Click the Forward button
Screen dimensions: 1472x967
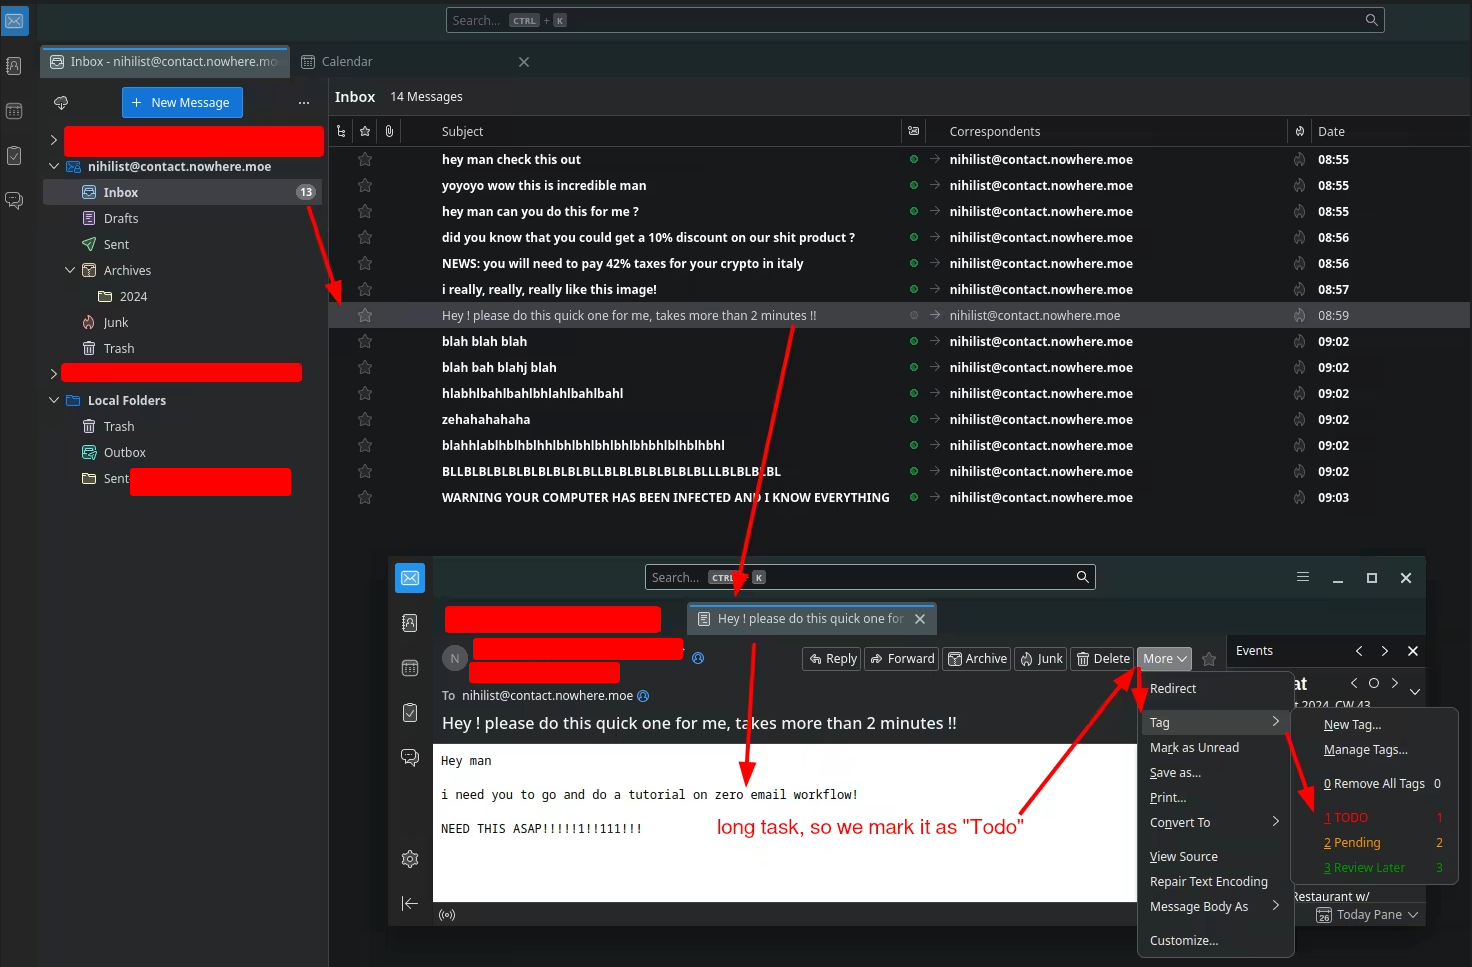[902, 659]
